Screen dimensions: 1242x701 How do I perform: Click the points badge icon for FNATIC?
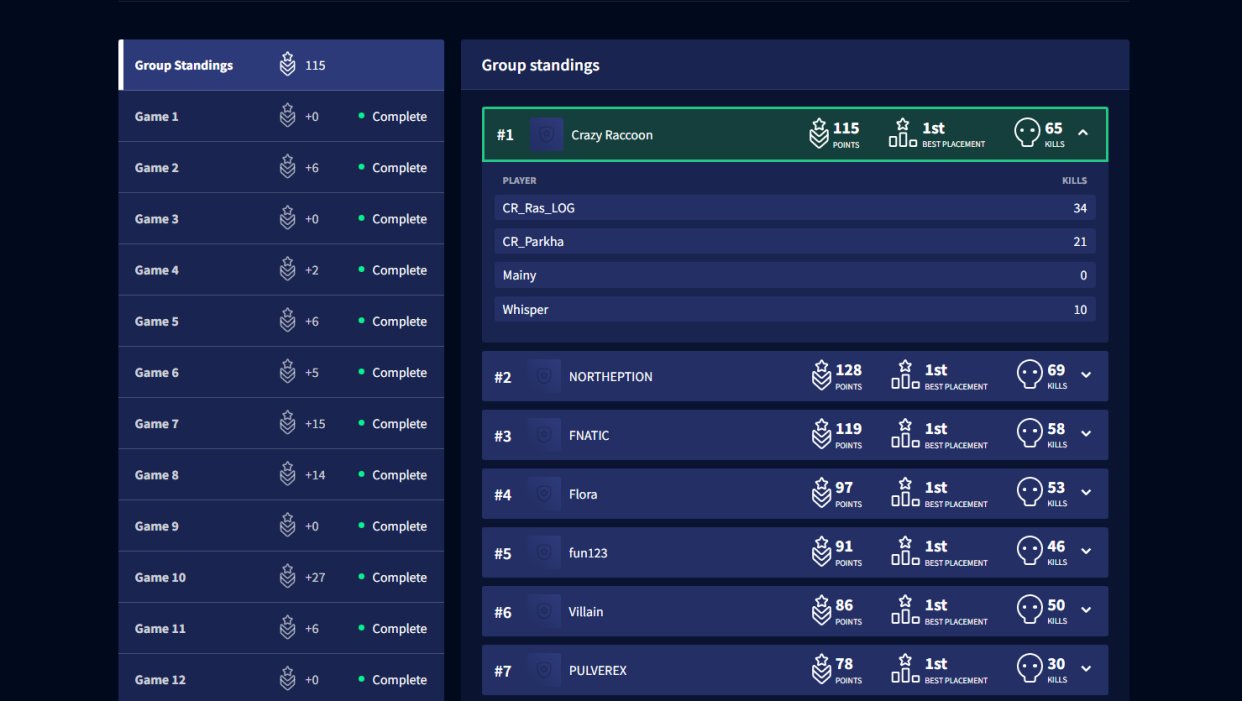[x=821, y=434]
